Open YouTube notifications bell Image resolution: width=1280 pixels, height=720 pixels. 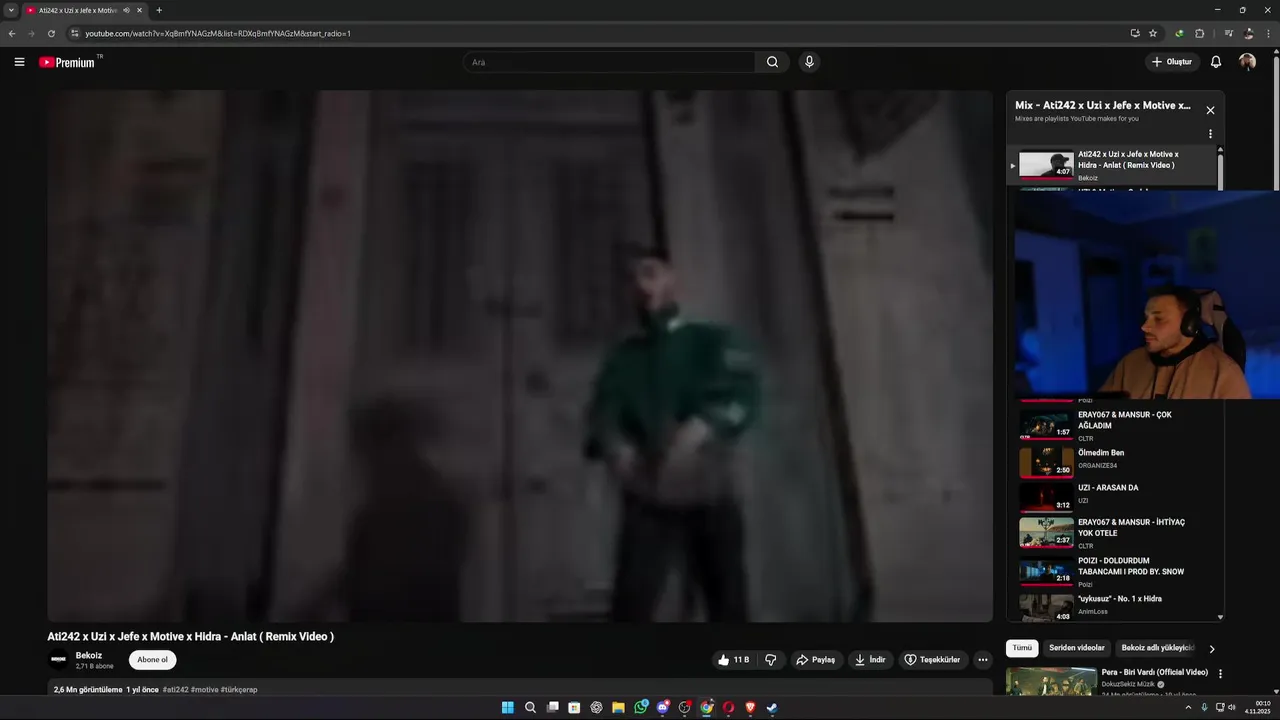click(x=1216, y=62)
